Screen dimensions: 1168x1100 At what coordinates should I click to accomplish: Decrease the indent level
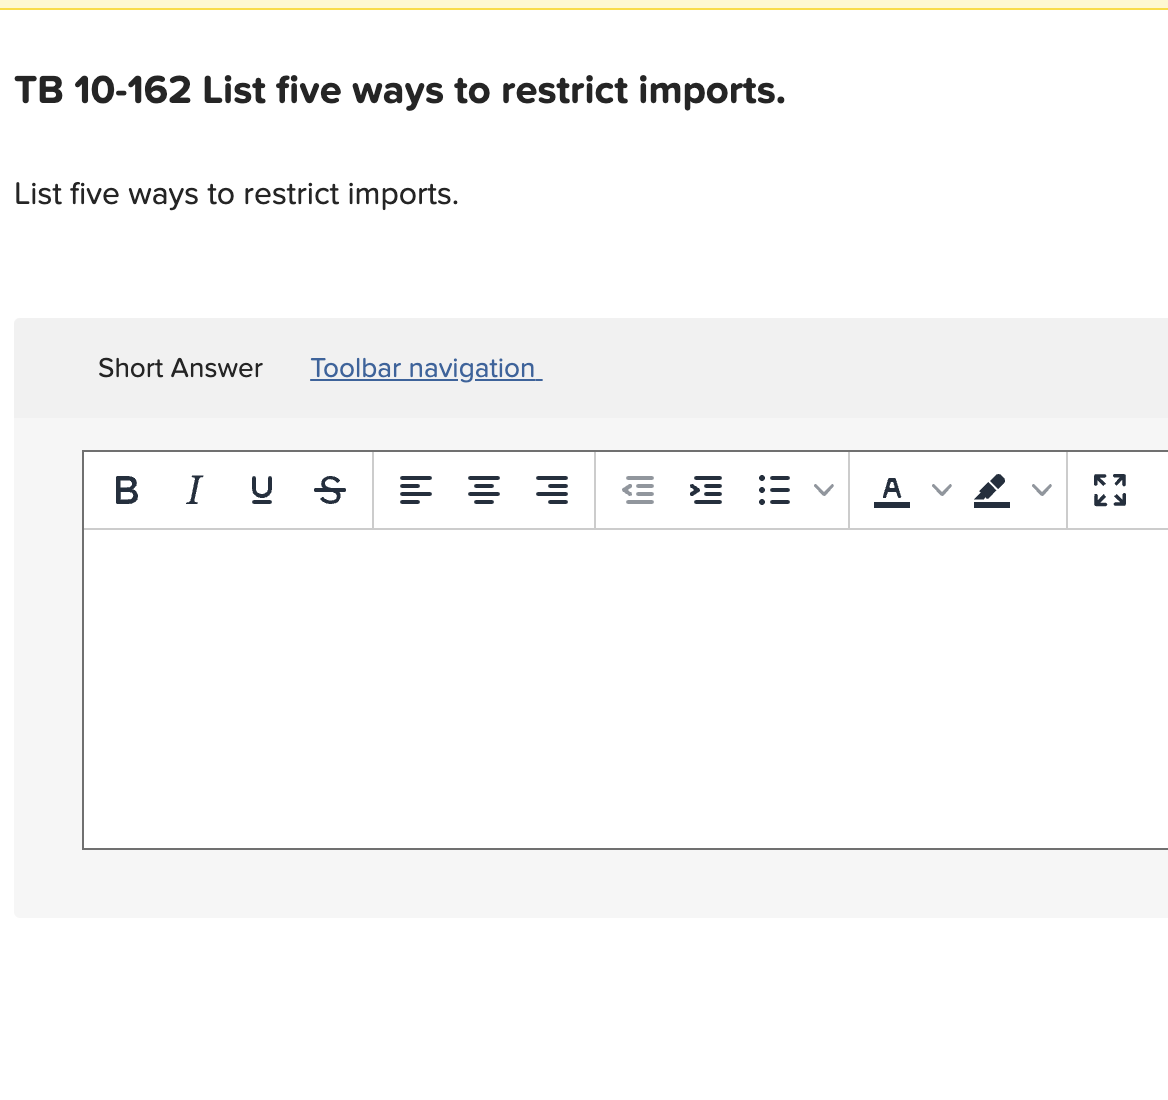point(639,490)
